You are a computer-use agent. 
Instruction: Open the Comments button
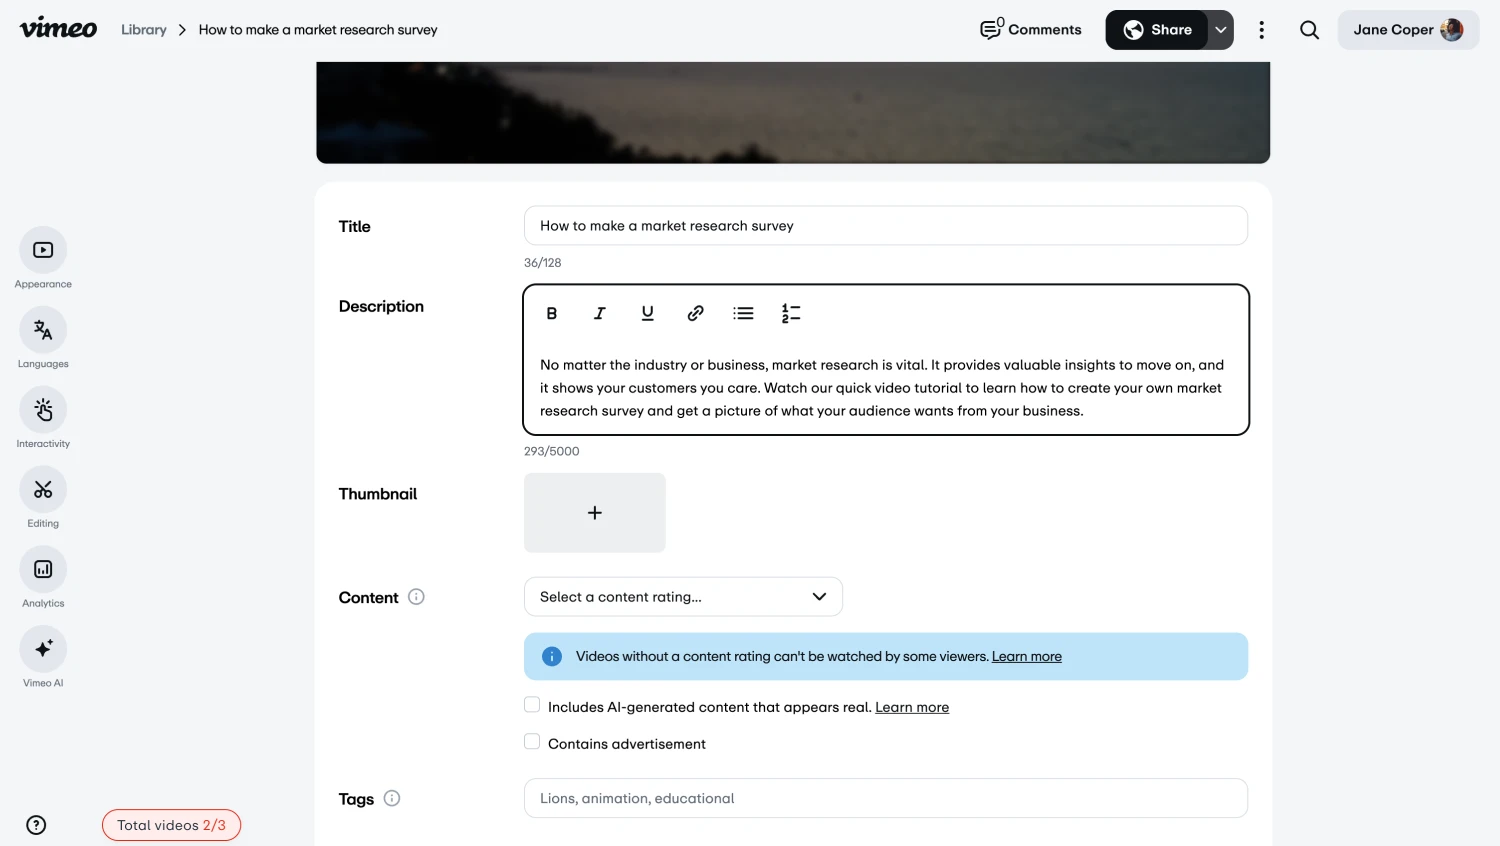(1031, 30)
